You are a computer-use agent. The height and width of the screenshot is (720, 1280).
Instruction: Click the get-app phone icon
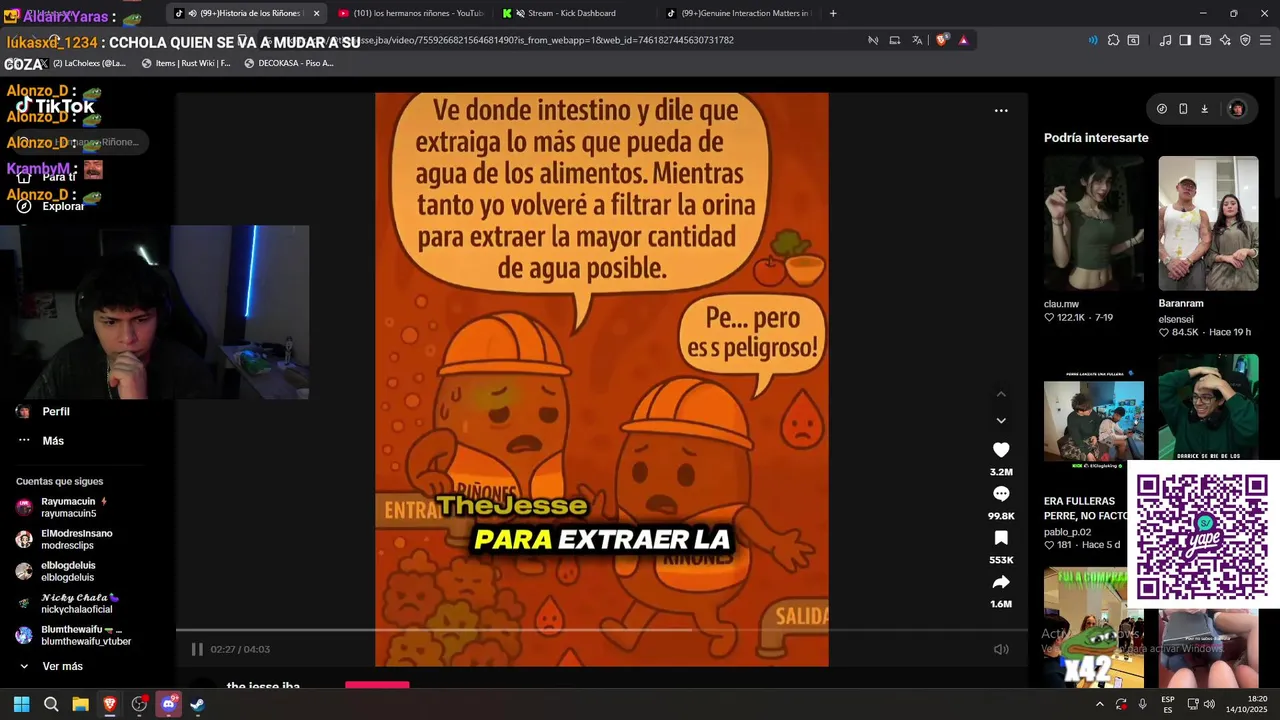1183,109
